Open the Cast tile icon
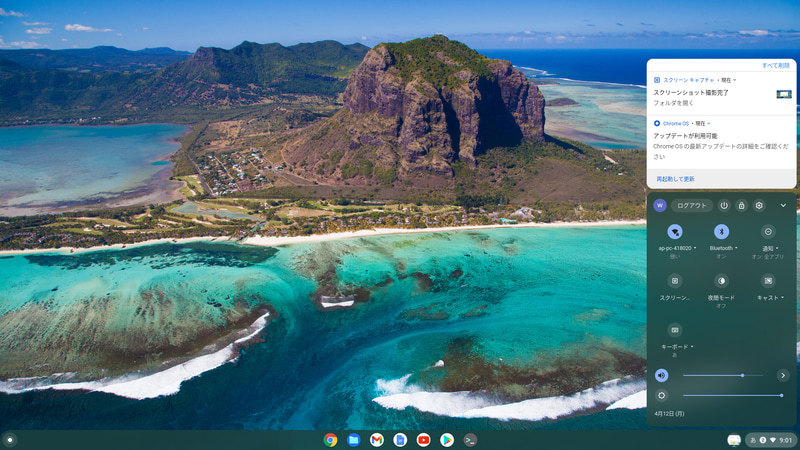800x450 pixels. [768, 281]
